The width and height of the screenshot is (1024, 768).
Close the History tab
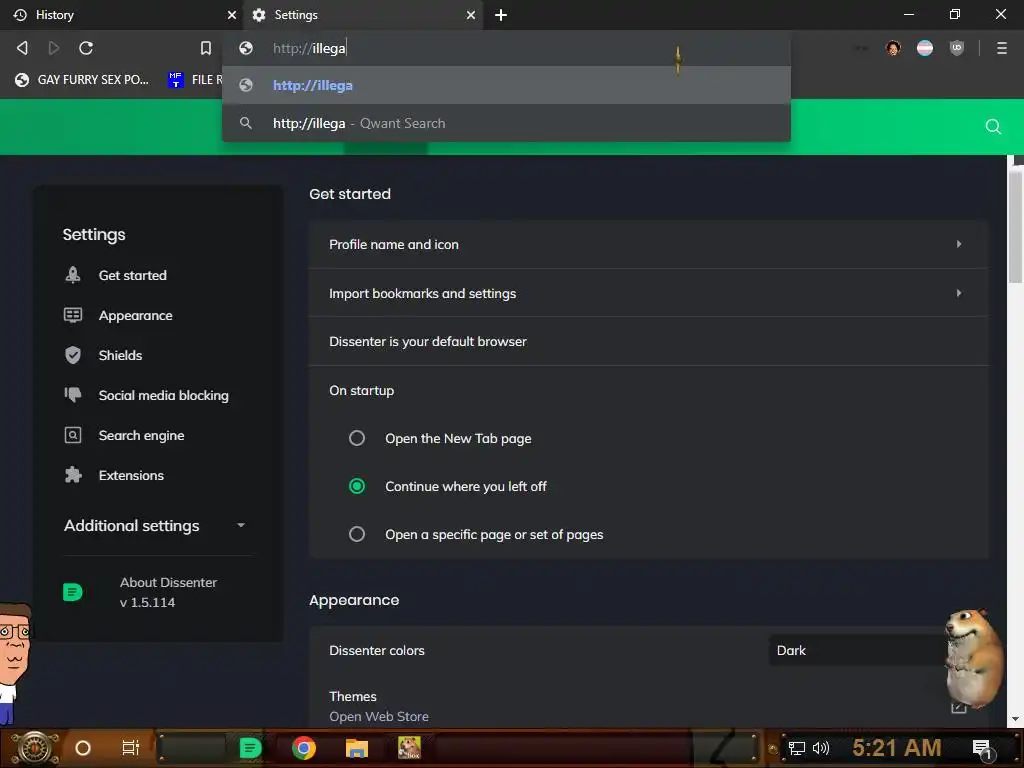pyautogui.click(x=232, y=15)
